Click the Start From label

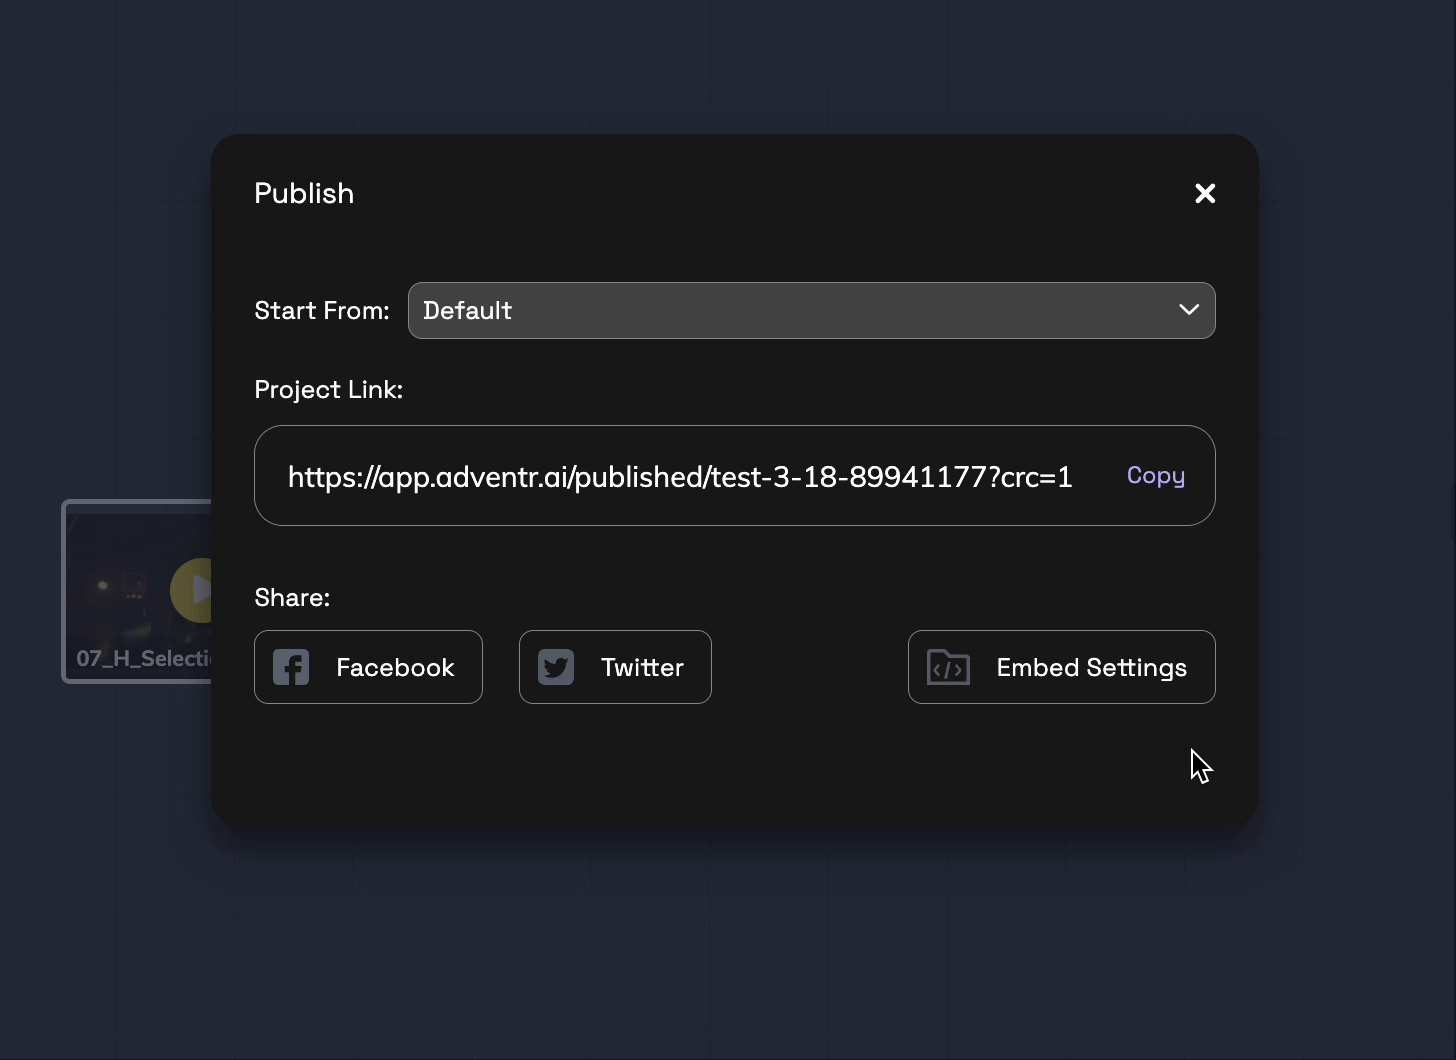pos(322,310)
